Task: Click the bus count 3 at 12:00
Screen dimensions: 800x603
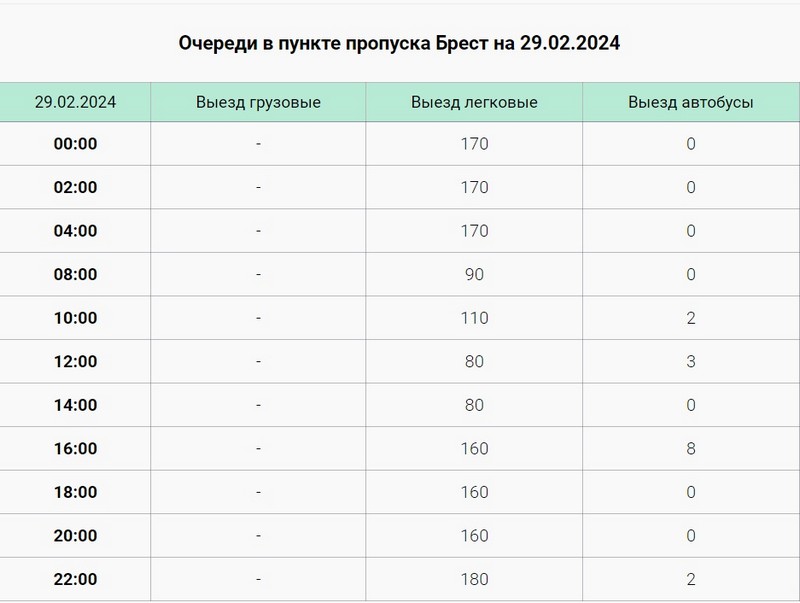Action: [x=691, y=361]
